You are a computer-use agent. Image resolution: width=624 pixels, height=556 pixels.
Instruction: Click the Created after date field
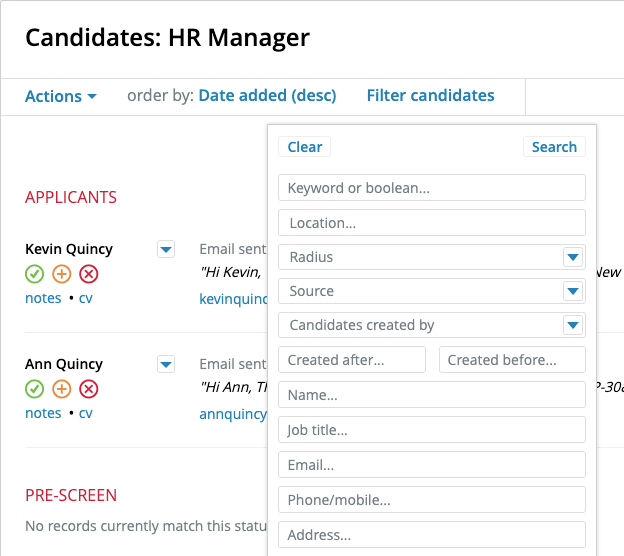coord(352,360)
